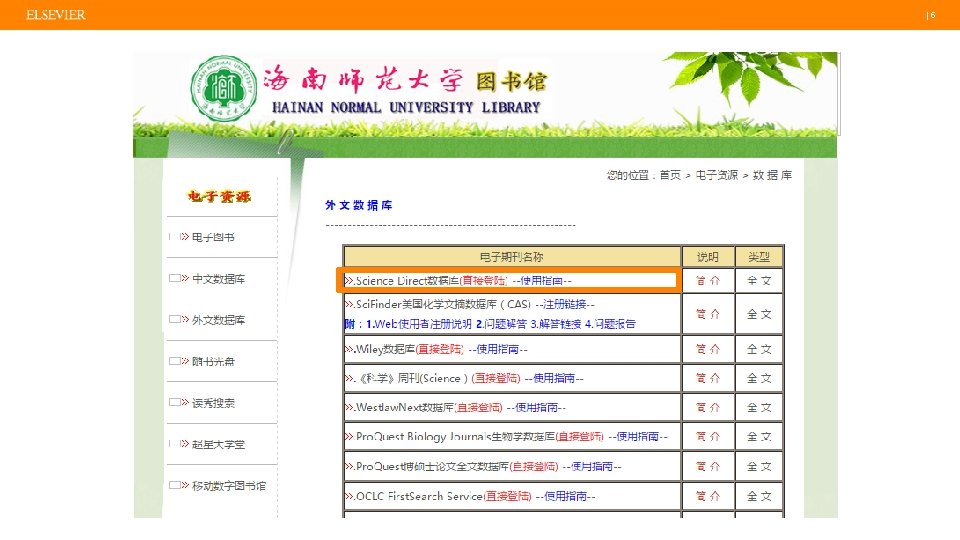The image size is (960, 540).
Task: Click 简介 in the WestlawNext row
Action: tap(708, 407)
